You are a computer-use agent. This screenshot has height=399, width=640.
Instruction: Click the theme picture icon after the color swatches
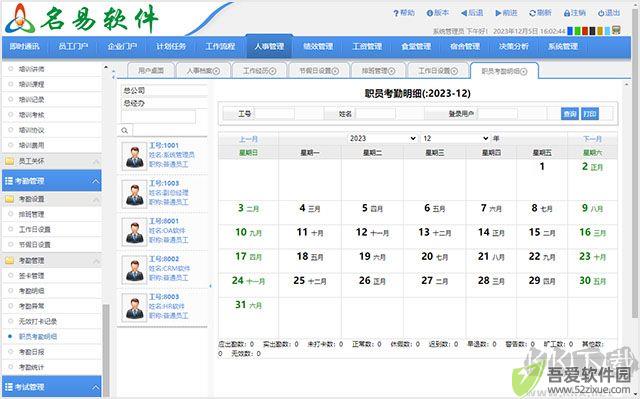pyautogui.click(x=616, y=30)
